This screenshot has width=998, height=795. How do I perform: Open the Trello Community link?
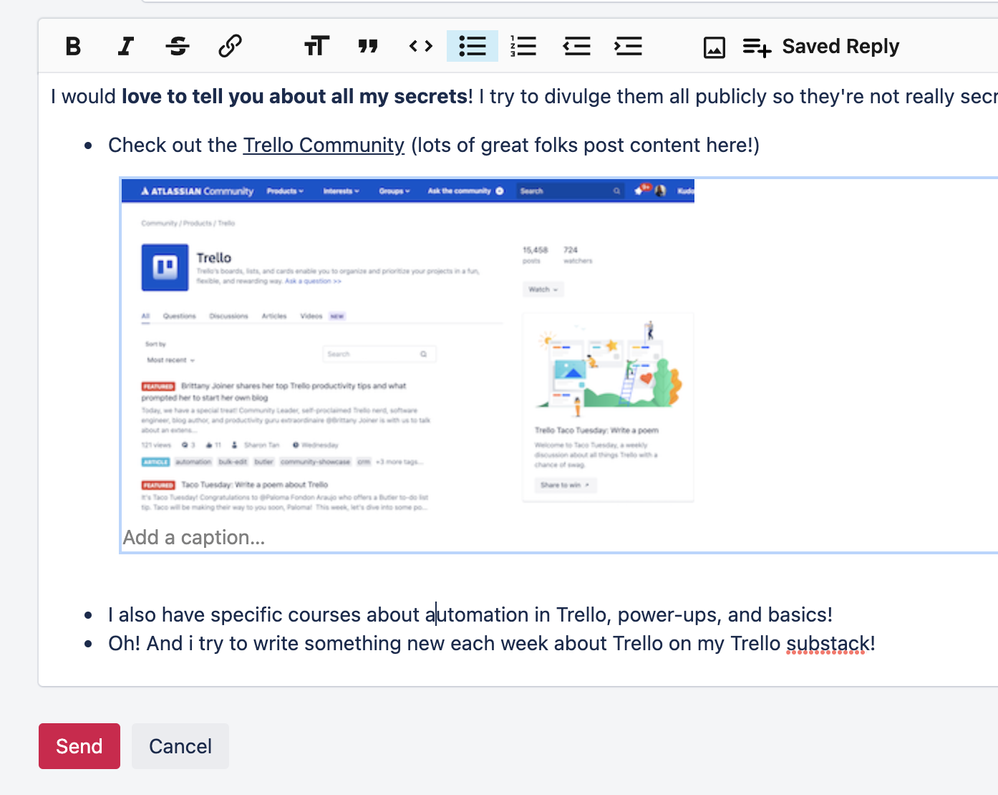[x=323, y=145]
